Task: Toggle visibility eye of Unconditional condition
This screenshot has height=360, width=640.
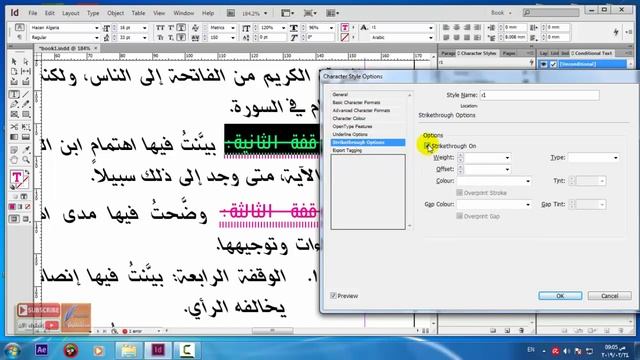Action: pos(543,64)
